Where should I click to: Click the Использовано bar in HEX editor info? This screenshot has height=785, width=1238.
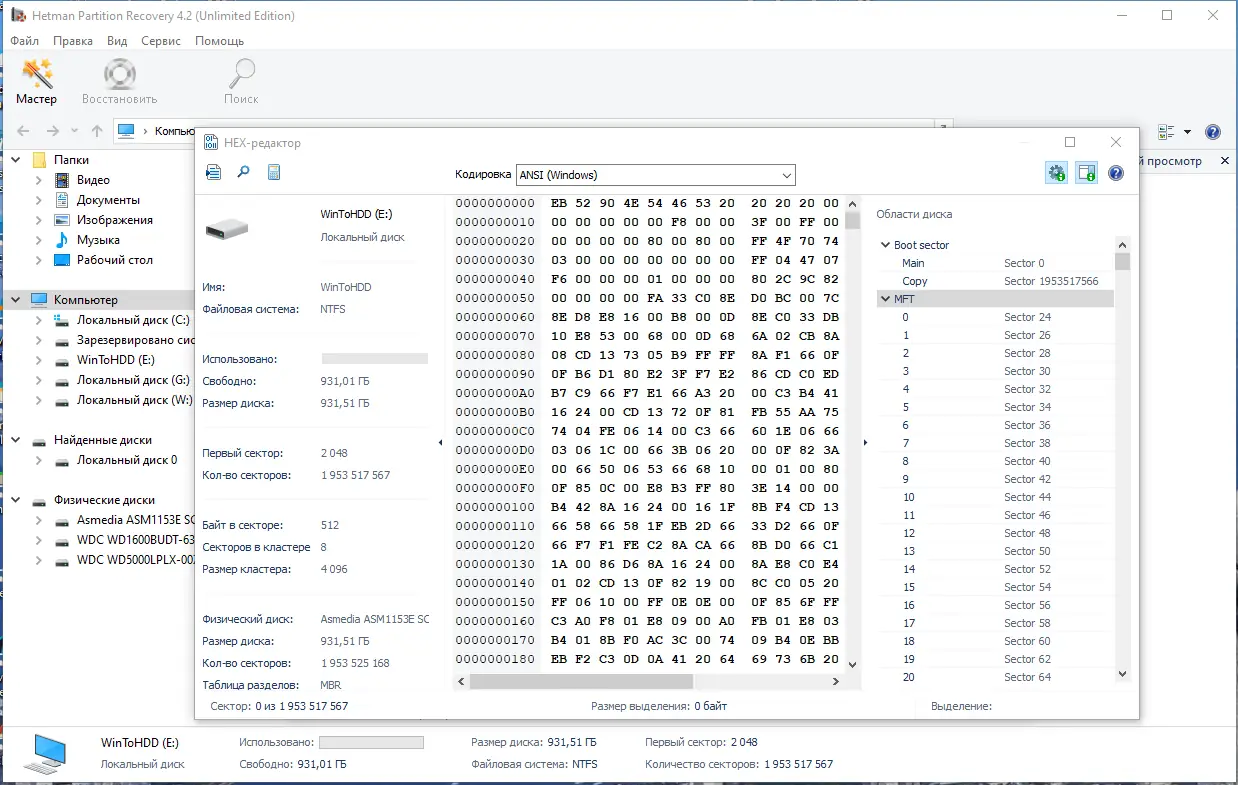pos(375,359)
